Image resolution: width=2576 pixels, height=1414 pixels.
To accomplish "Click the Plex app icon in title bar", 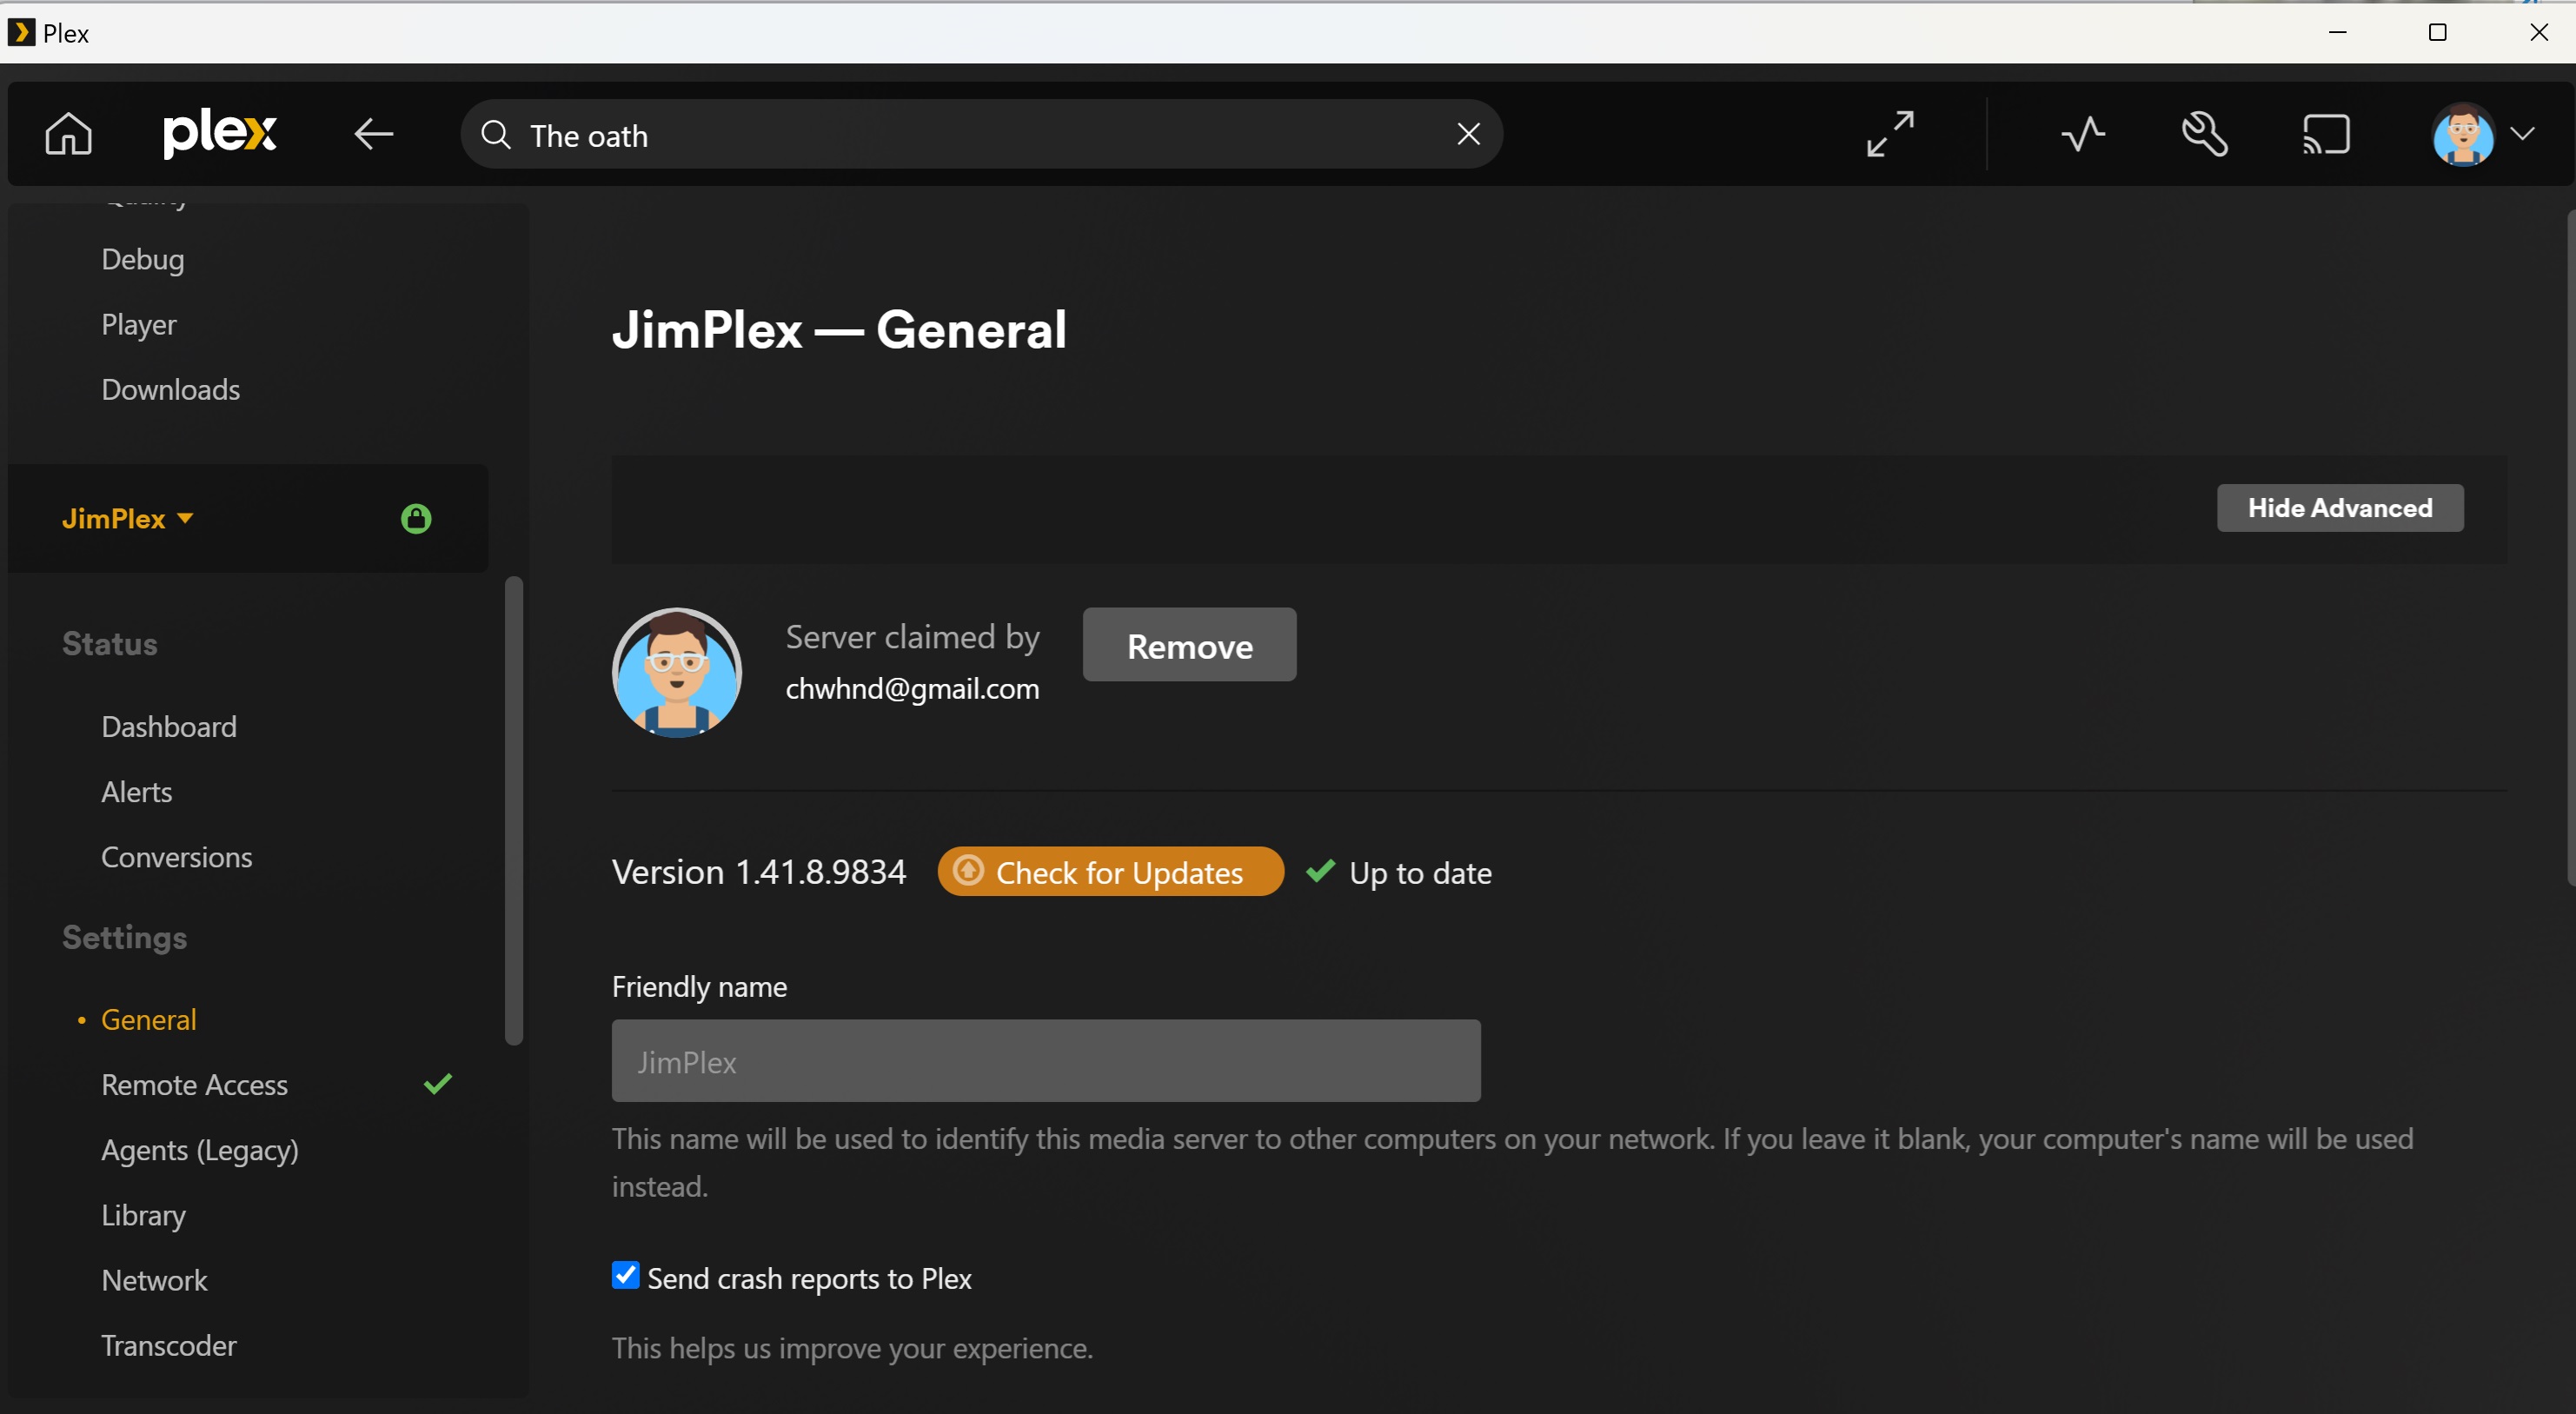I will coord(20,33).
